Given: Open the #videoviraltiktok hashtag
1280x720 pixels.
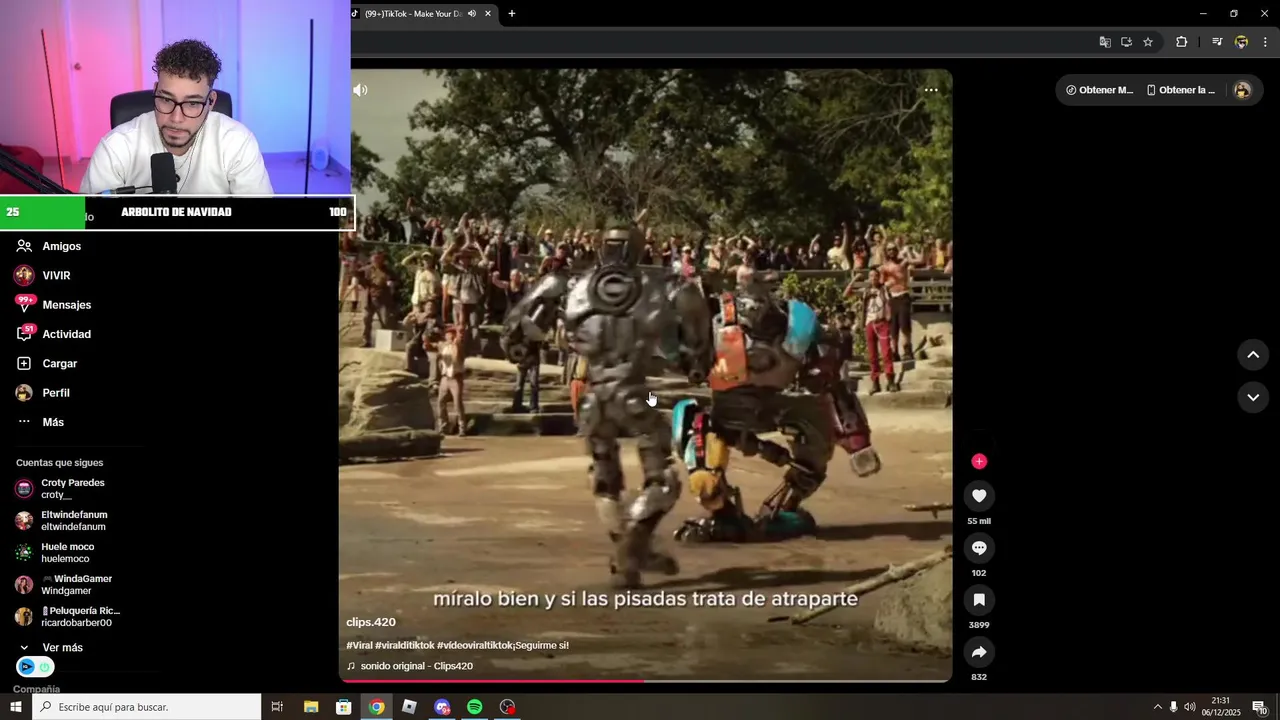Looking at the screenshot, I should [473, 645].
